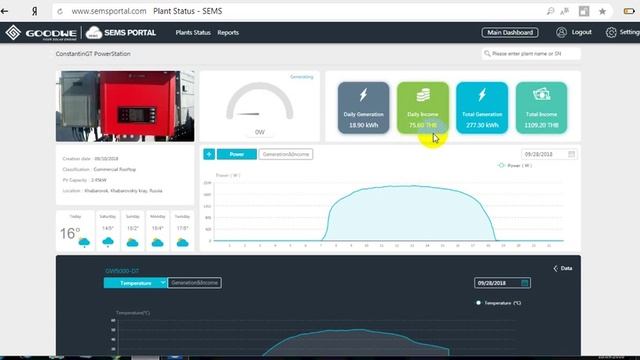
Task: Click Saturday's weather icon
Action: click(108, 242)
